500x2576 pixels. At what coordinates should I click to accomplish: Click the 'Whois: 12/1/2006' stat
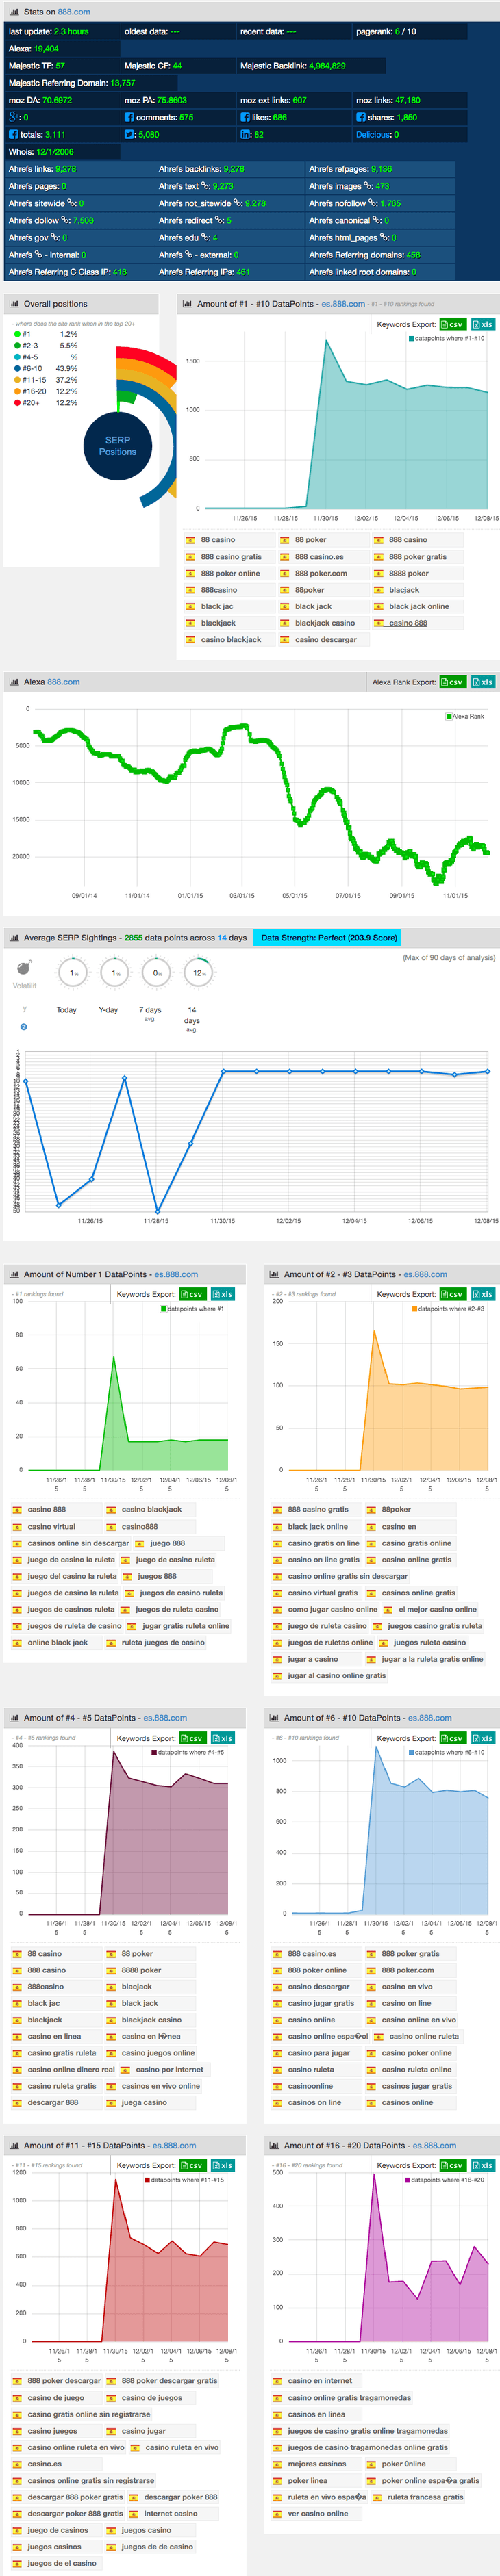[x=41, y=152]
